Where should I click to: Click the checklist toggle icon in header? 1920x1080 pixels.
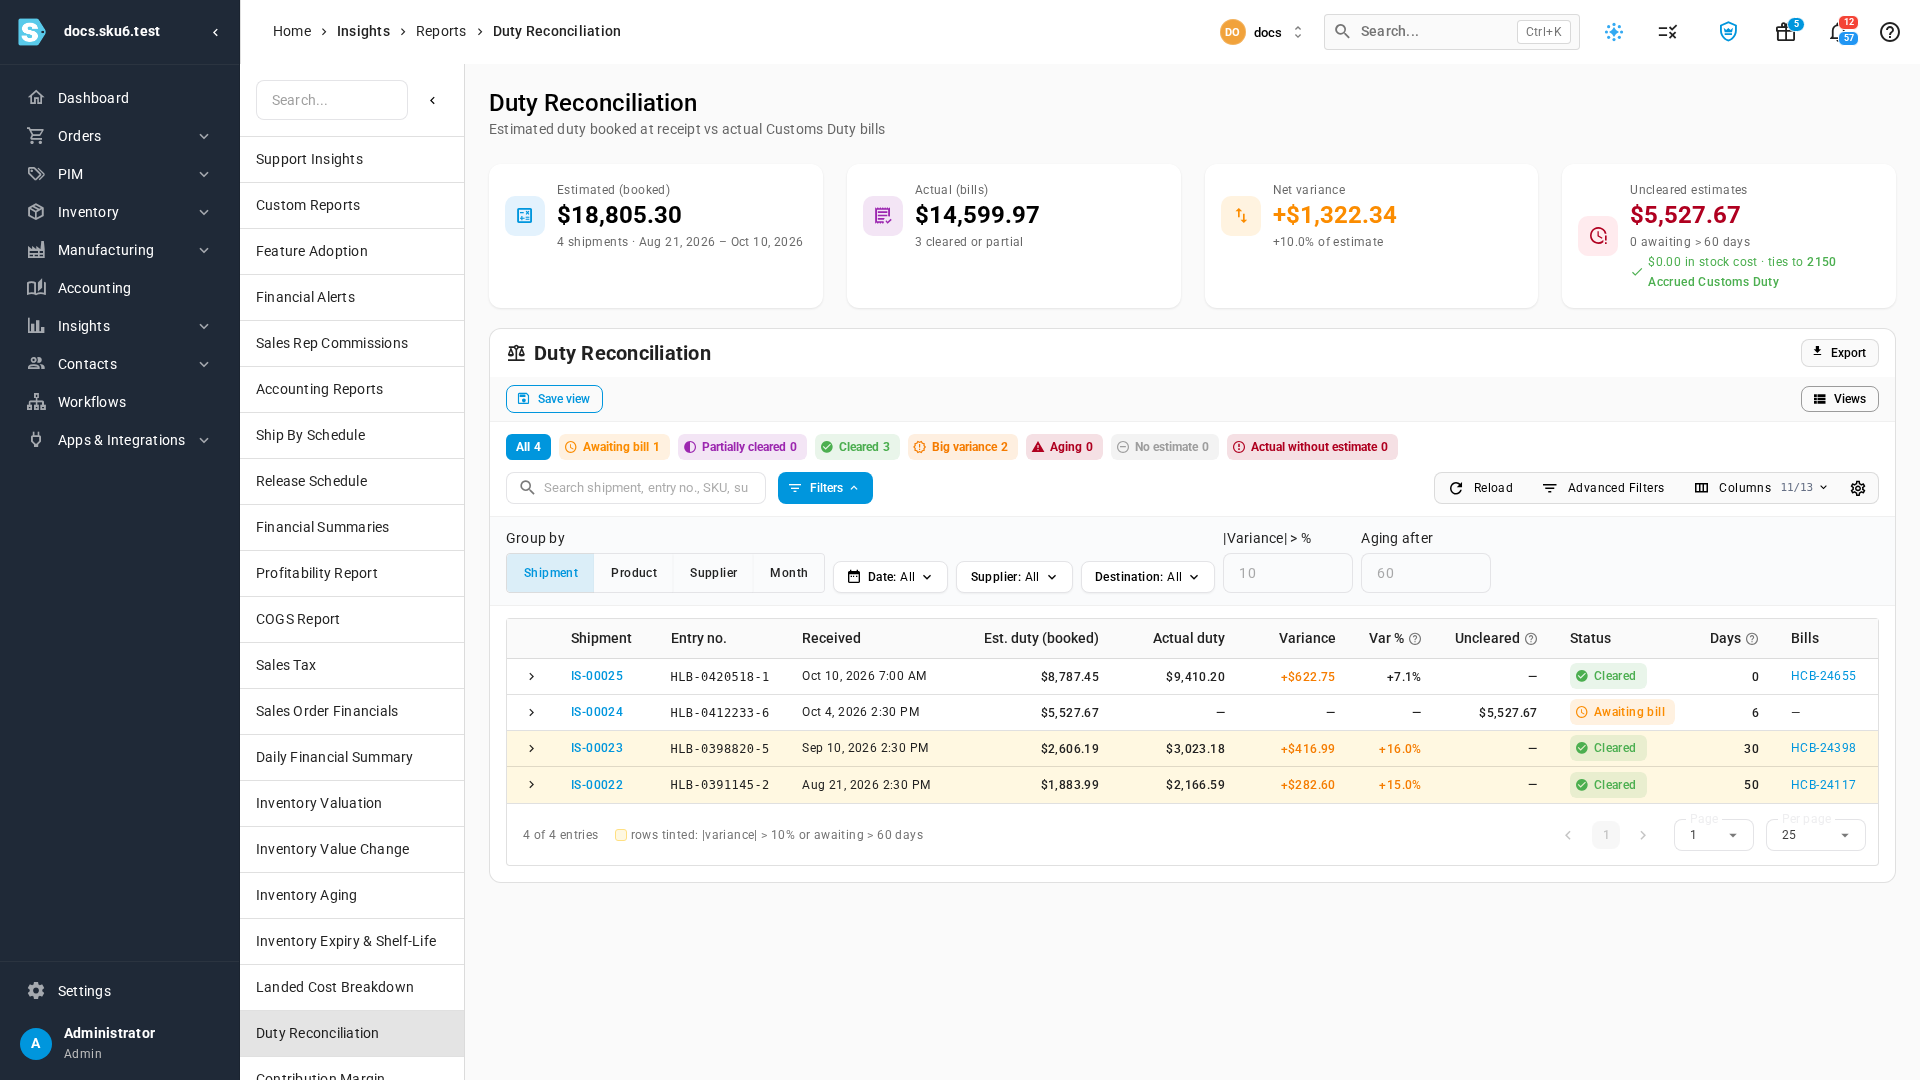(1667, 32)
